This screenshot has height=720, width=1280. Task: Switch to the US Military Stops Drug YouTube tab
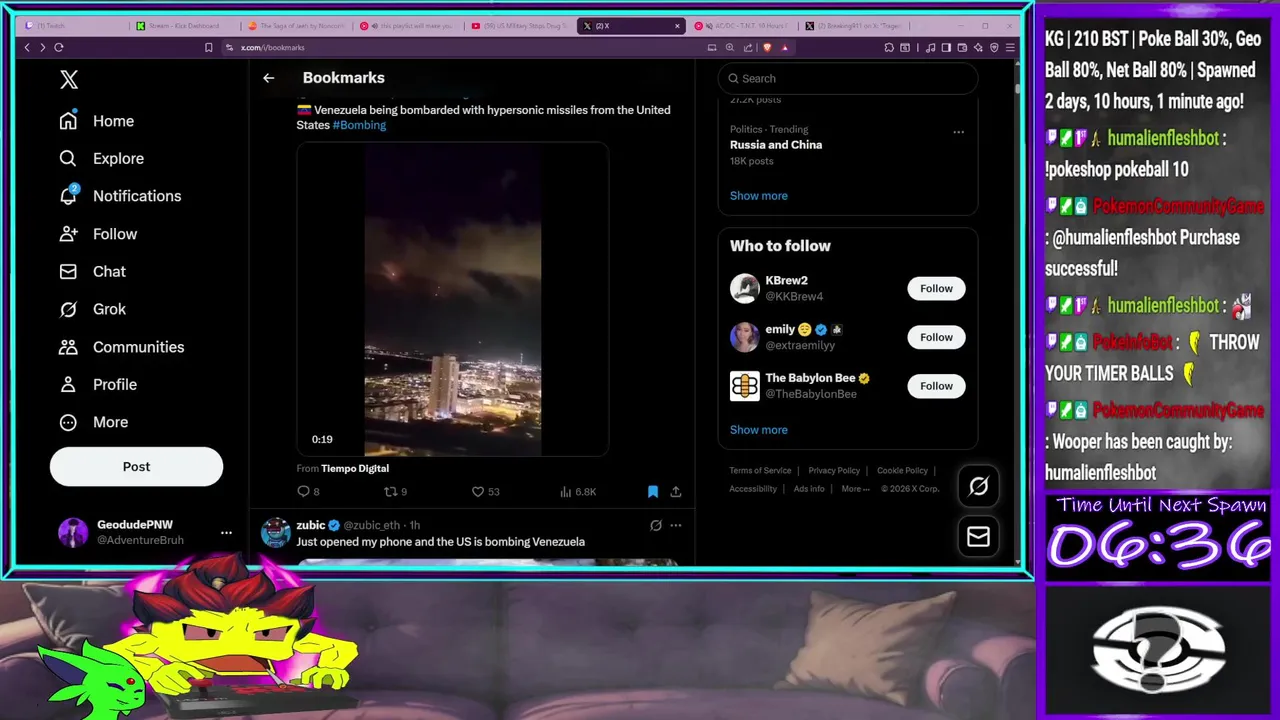point(518,26)
